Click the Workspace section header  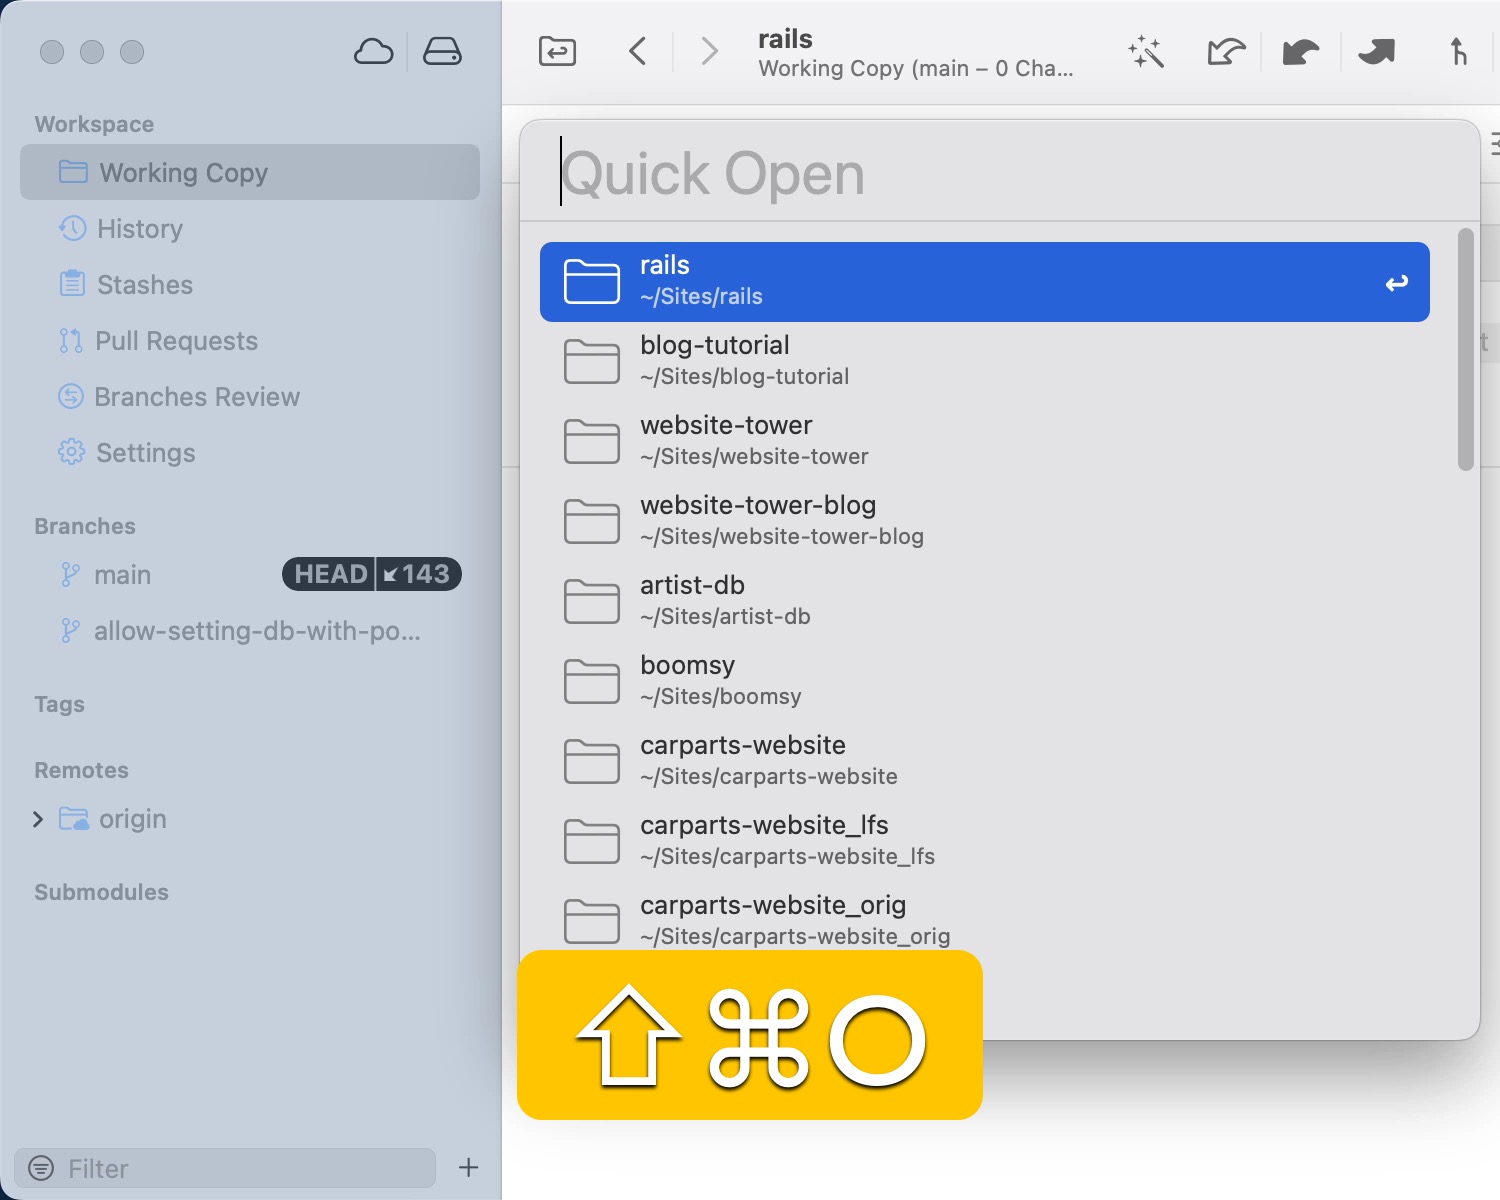94,124
